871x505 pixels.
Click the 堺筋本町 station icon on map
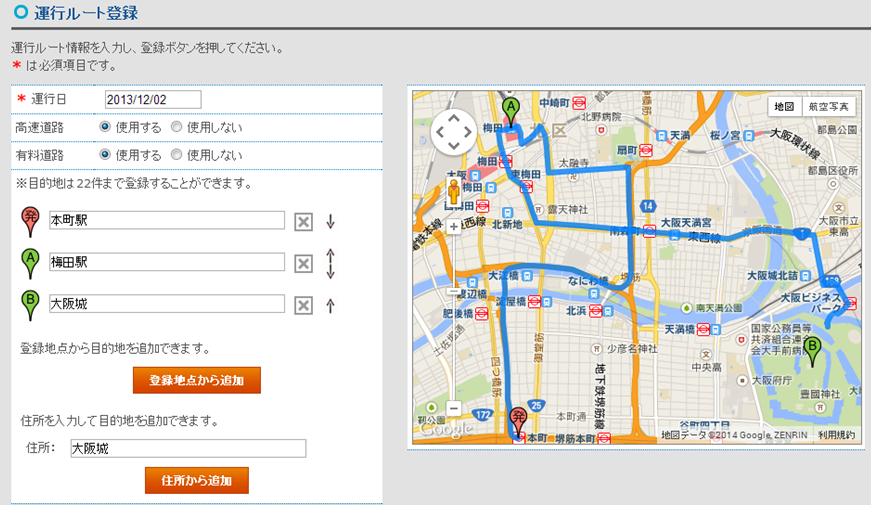(x=604, y=438)
